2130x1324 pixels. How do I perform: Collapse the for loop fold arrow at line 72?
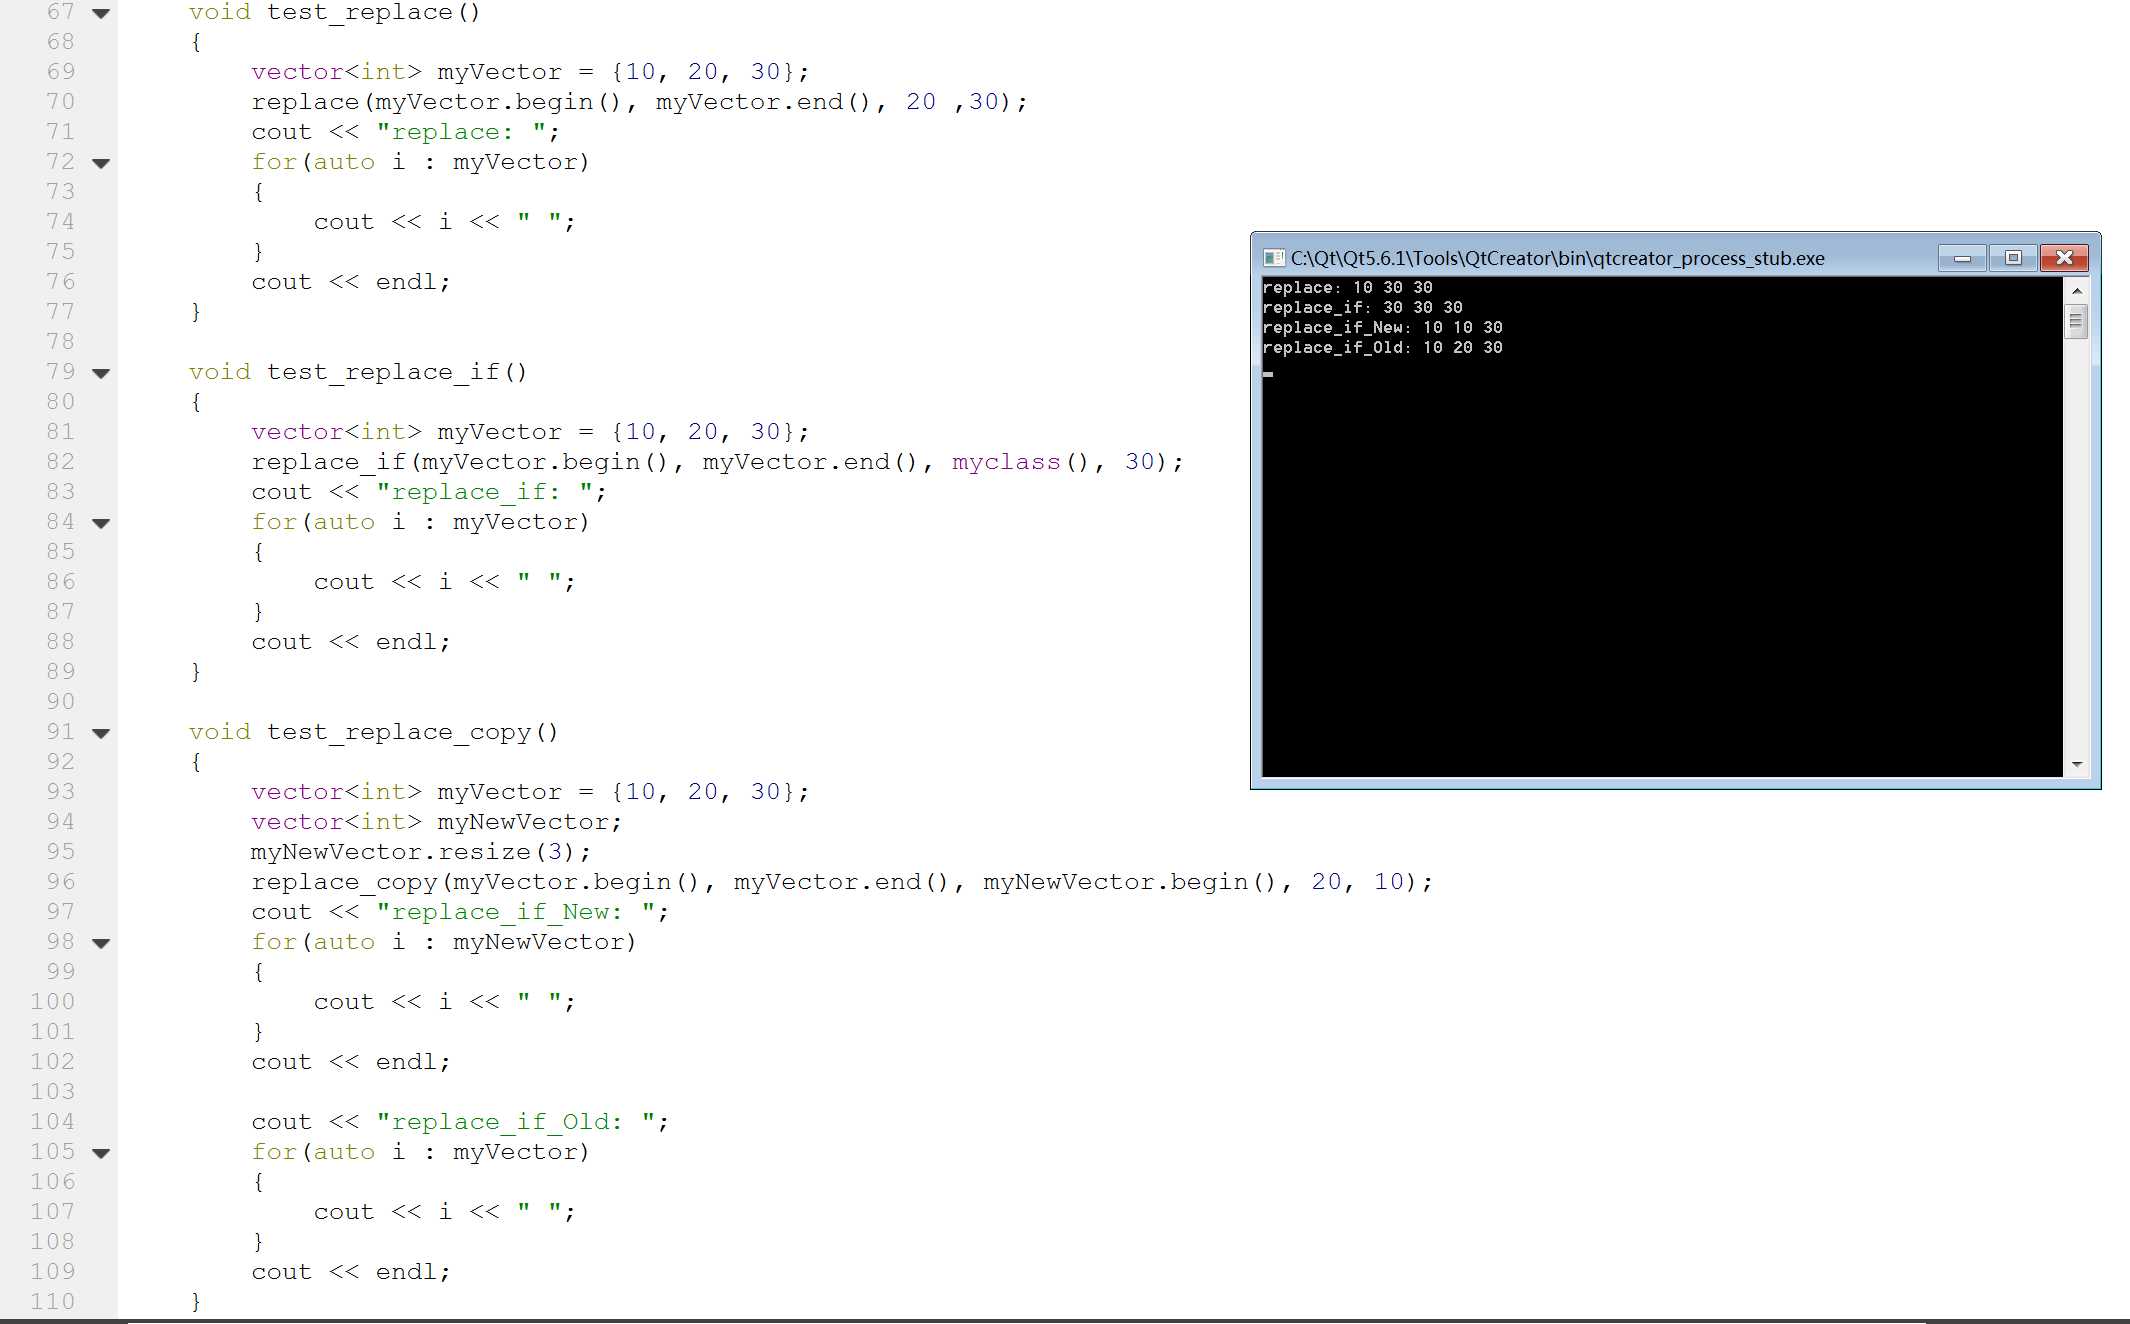(x=101, y=163)
